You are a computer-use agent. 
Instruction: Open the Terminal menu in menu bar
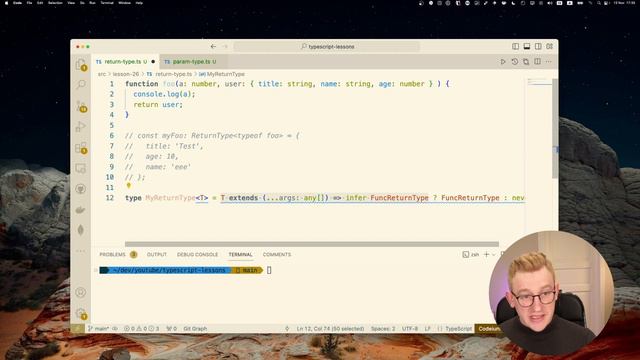(107, 3)
